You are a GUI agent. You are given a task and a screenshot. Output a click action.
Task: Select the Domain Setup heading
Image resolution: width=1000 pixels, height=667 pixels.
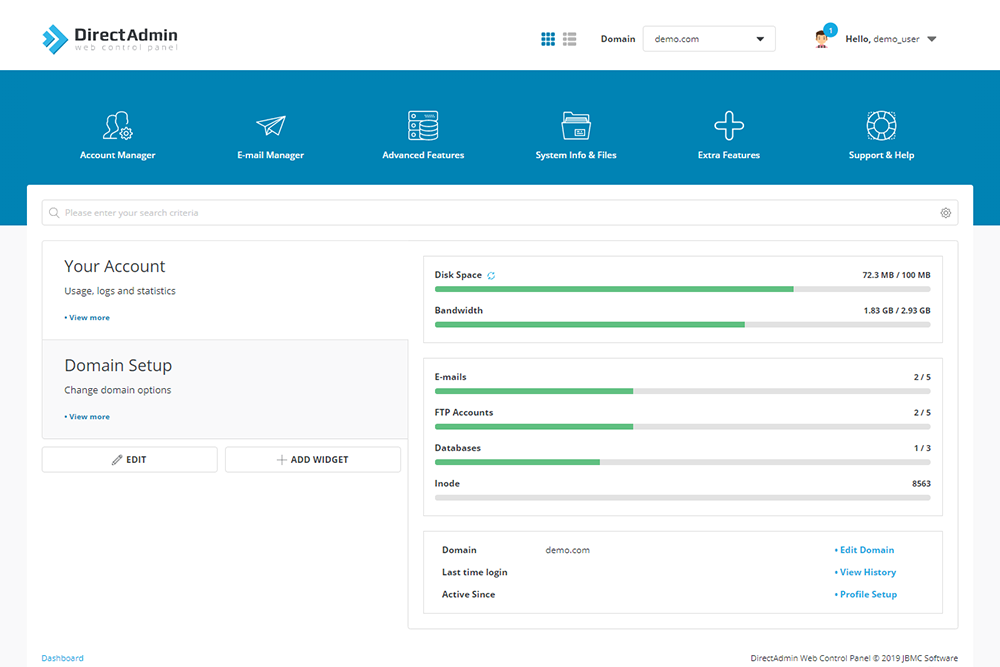(118, 365)
